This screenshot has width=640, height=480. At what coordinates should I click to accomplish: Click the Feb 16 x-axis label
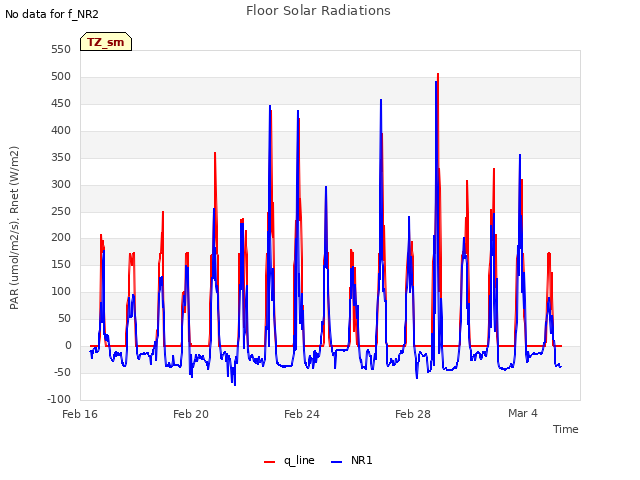[80, 414]
